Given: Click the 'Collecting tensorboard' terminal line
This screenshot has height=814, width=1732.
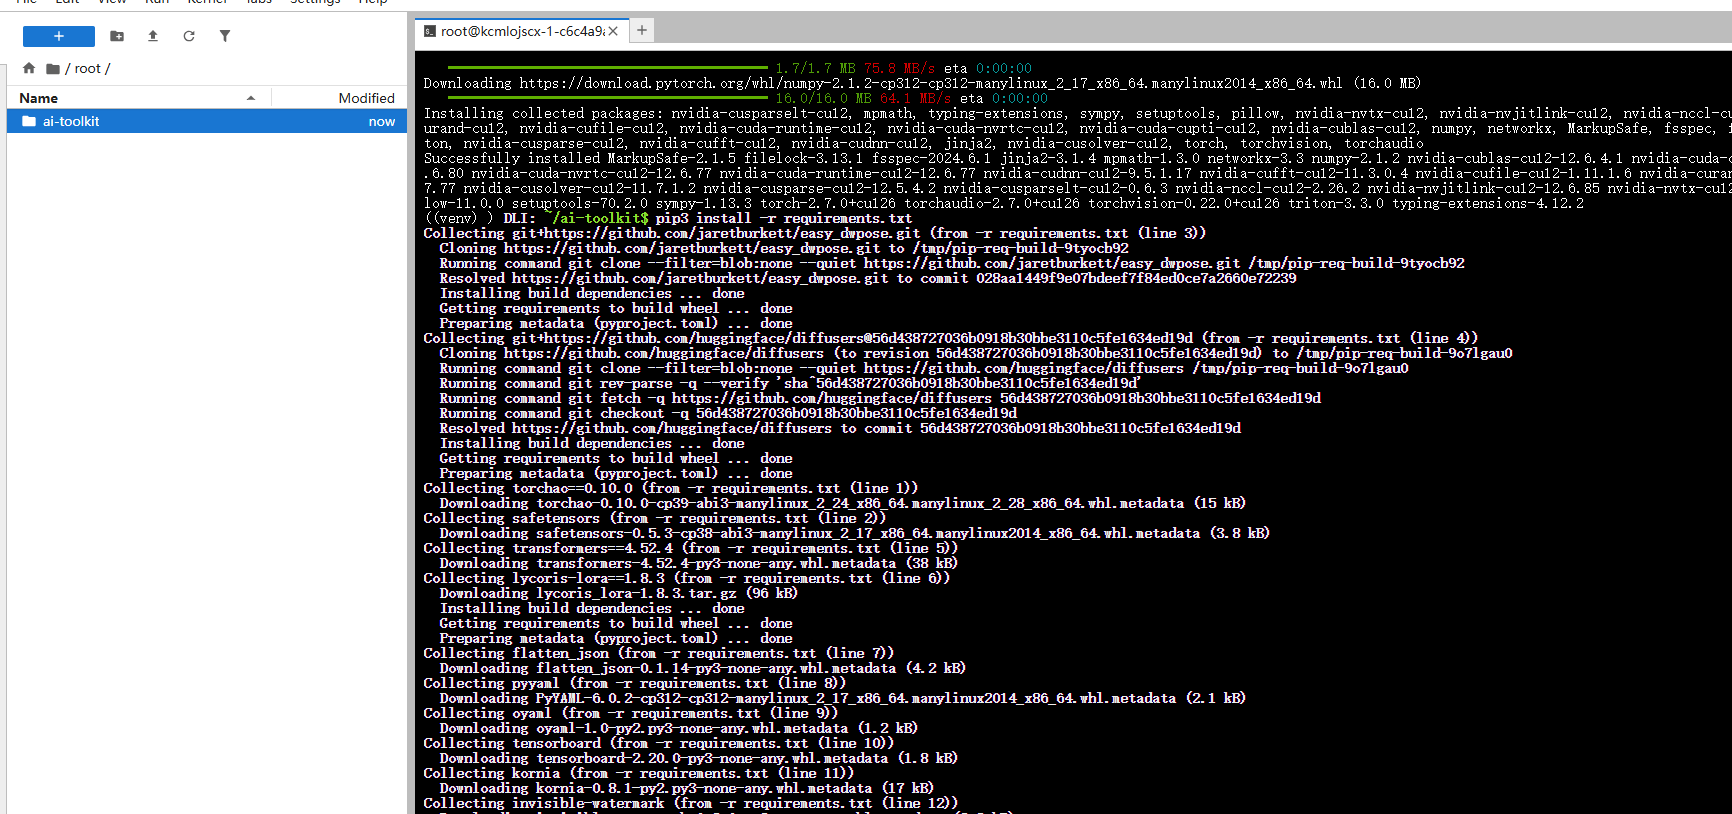Looking at the screenshot, I should tap(658, 743).
